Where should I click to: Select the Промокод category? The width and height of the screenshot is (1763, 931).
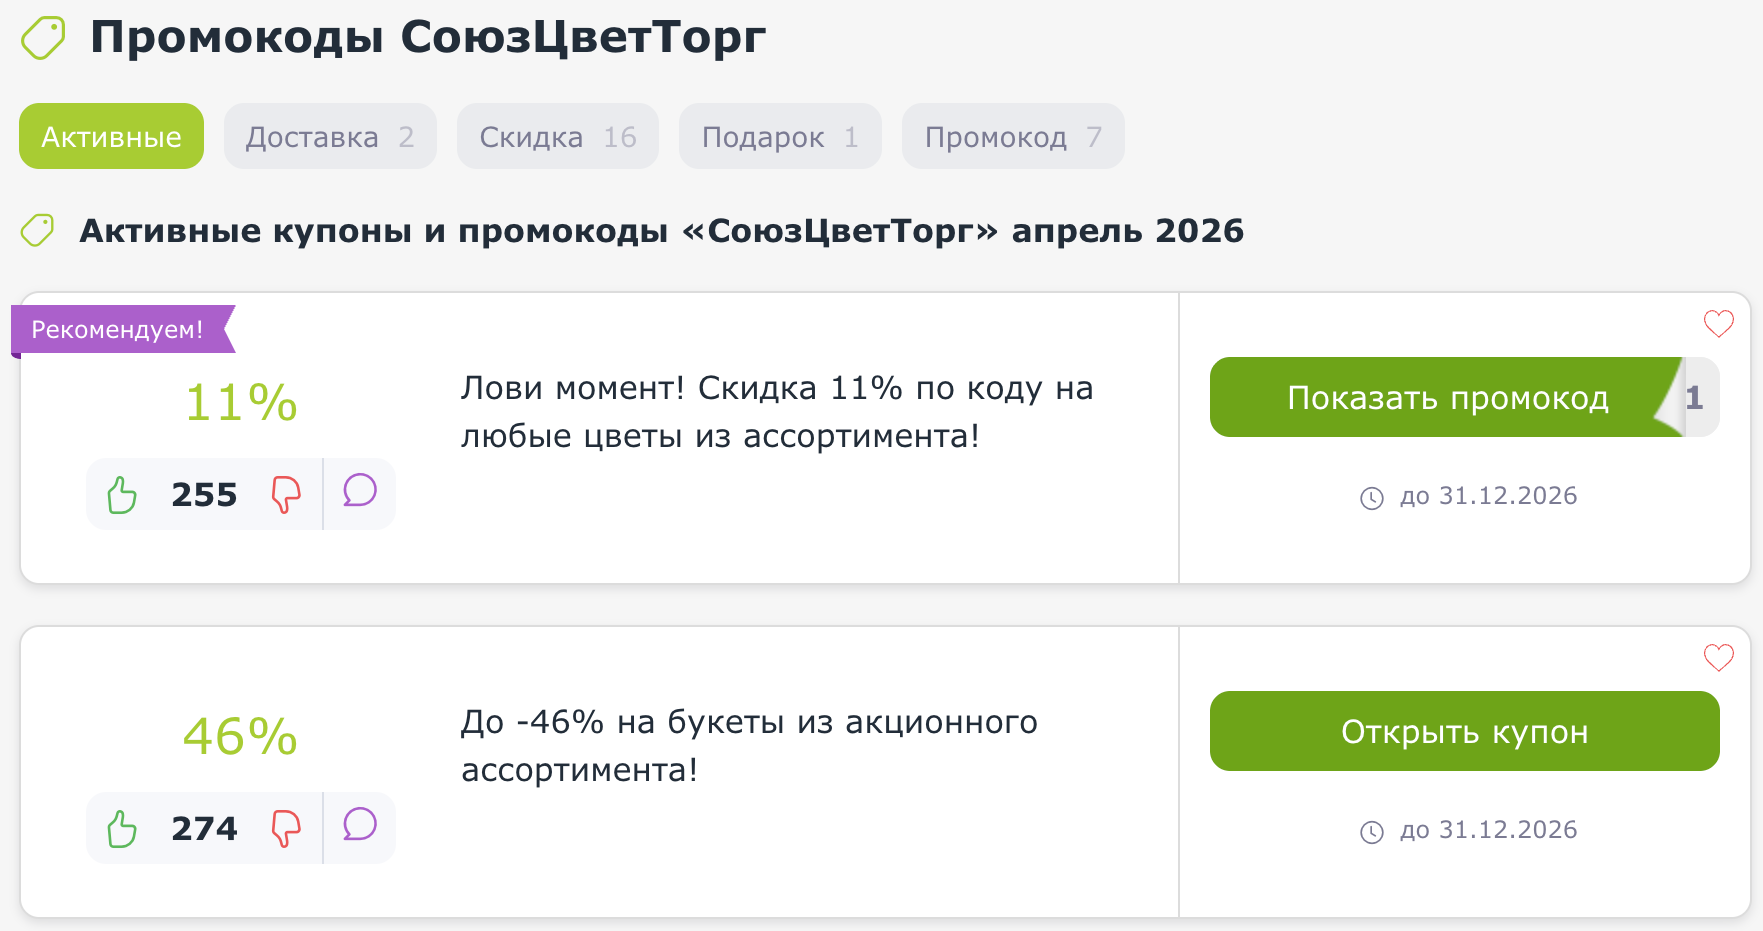(x=1012, y=135)
